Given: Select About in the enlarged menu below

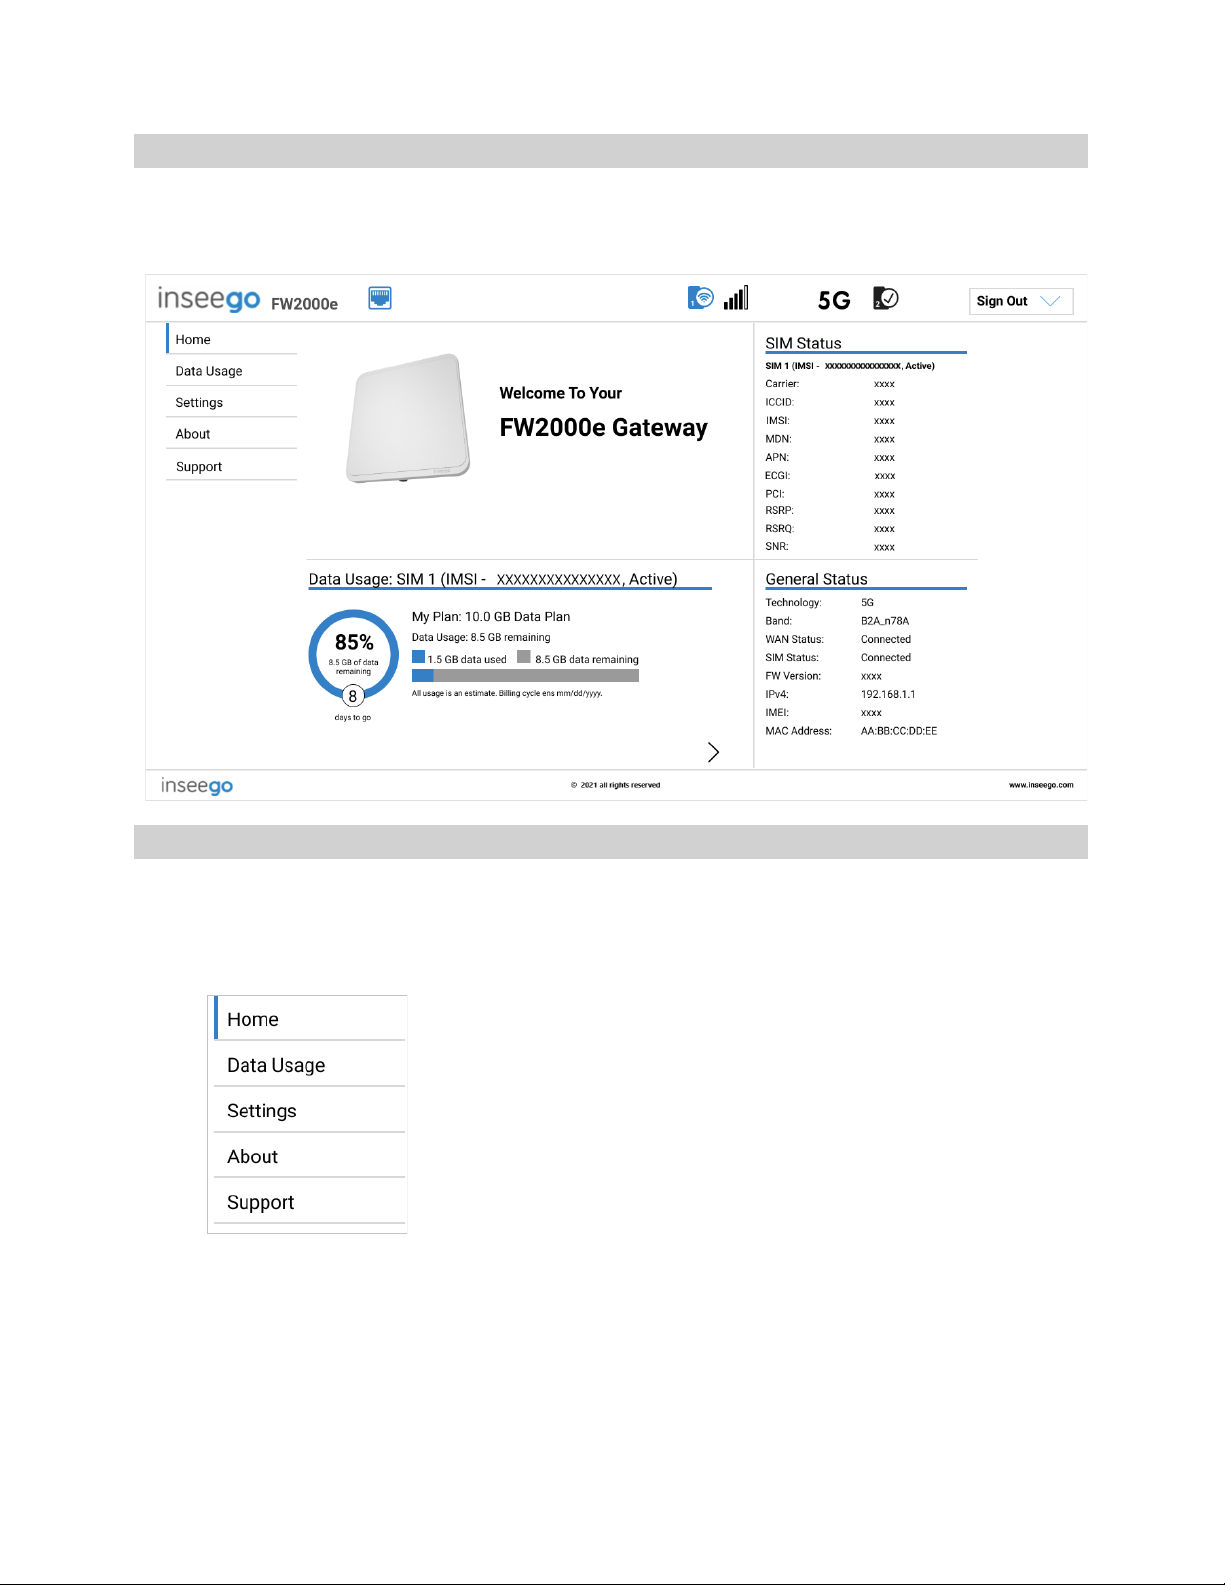Looking at the screenshot, I should pyautogui.click(x=310, y=1156).
